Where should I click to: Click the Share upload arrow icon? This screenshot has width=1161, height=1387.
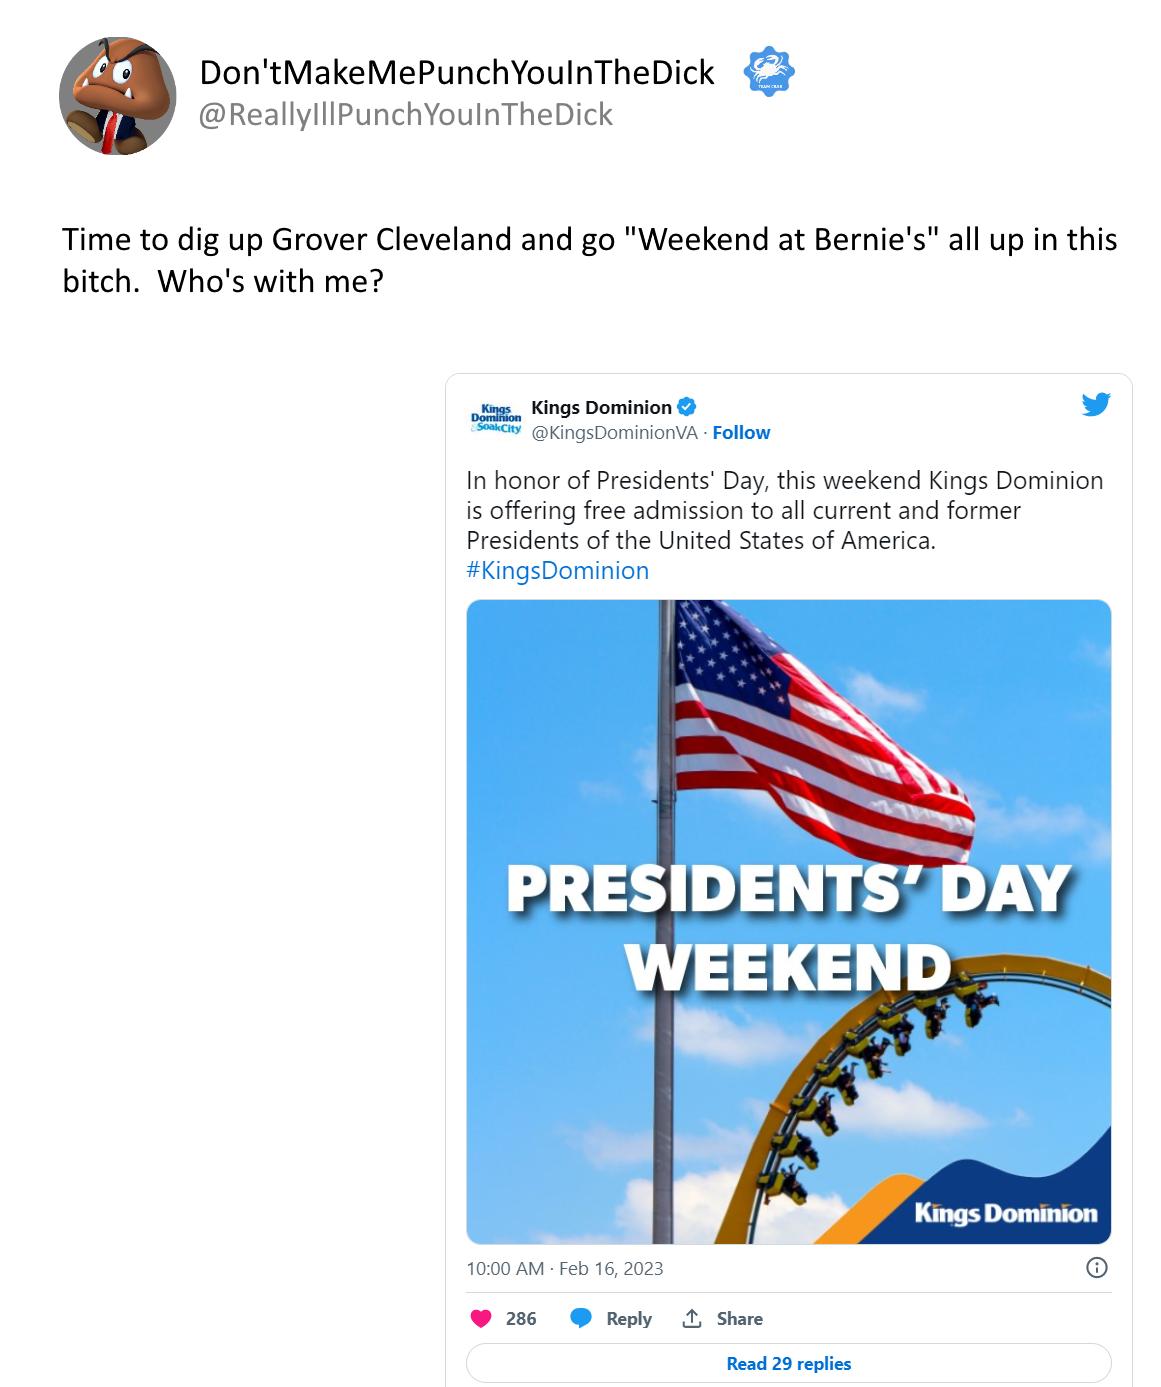click(x=692, y=1318)
